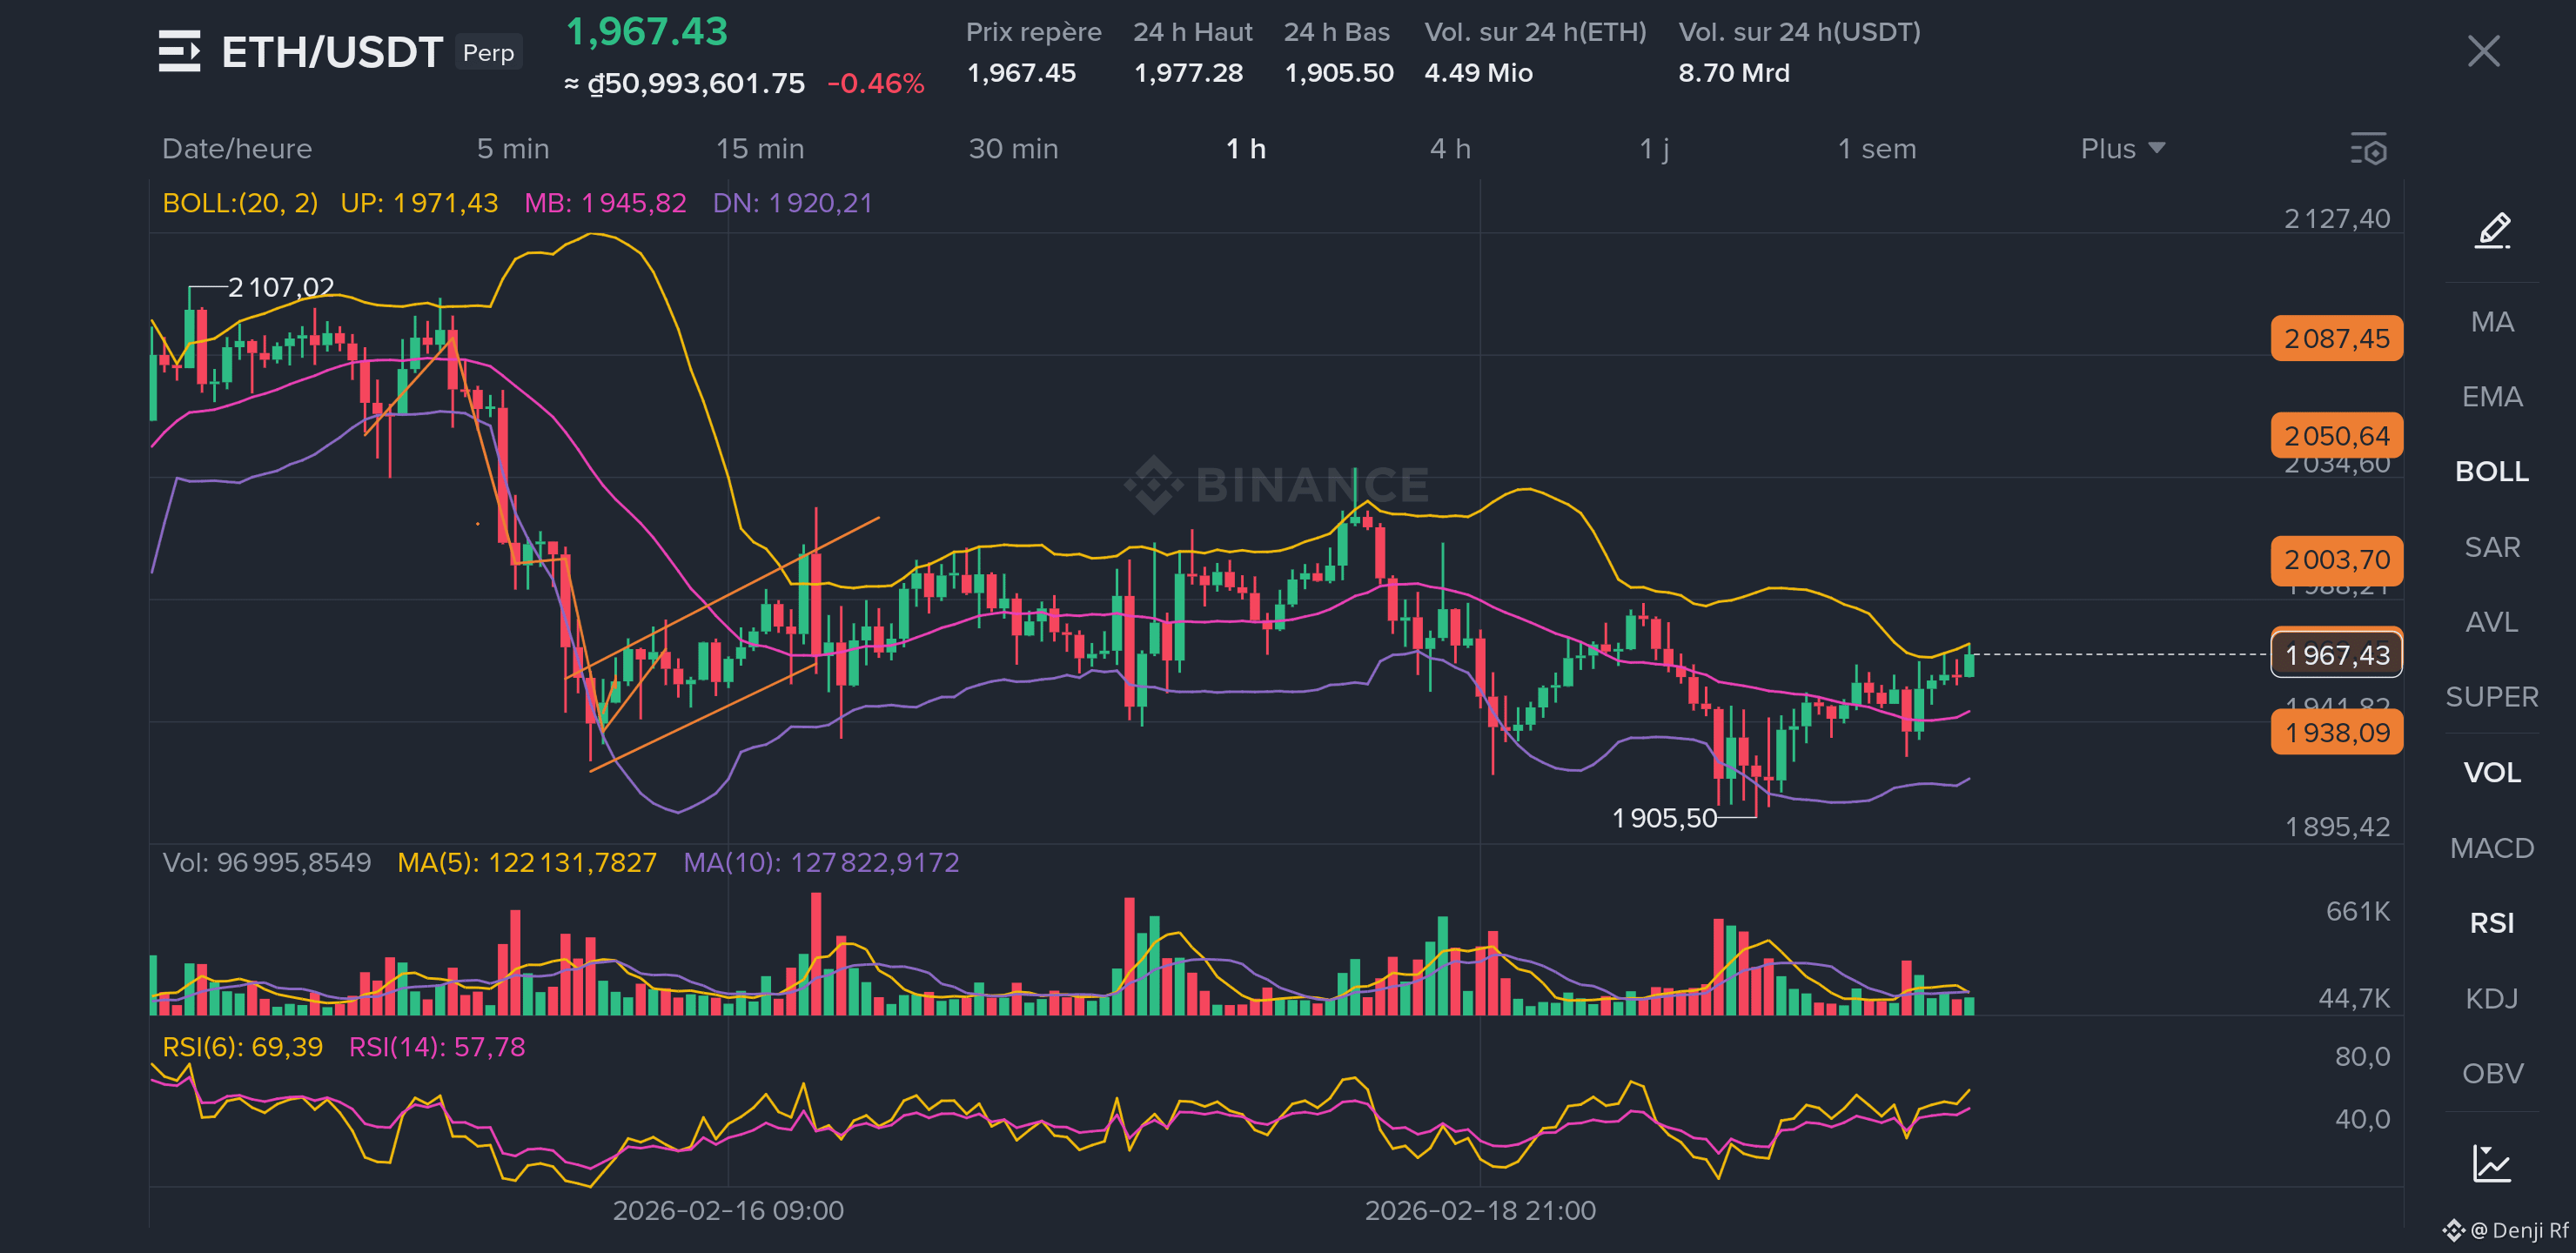
Task: Toggle the BOLL indicator
Action: click(2492, 472)
